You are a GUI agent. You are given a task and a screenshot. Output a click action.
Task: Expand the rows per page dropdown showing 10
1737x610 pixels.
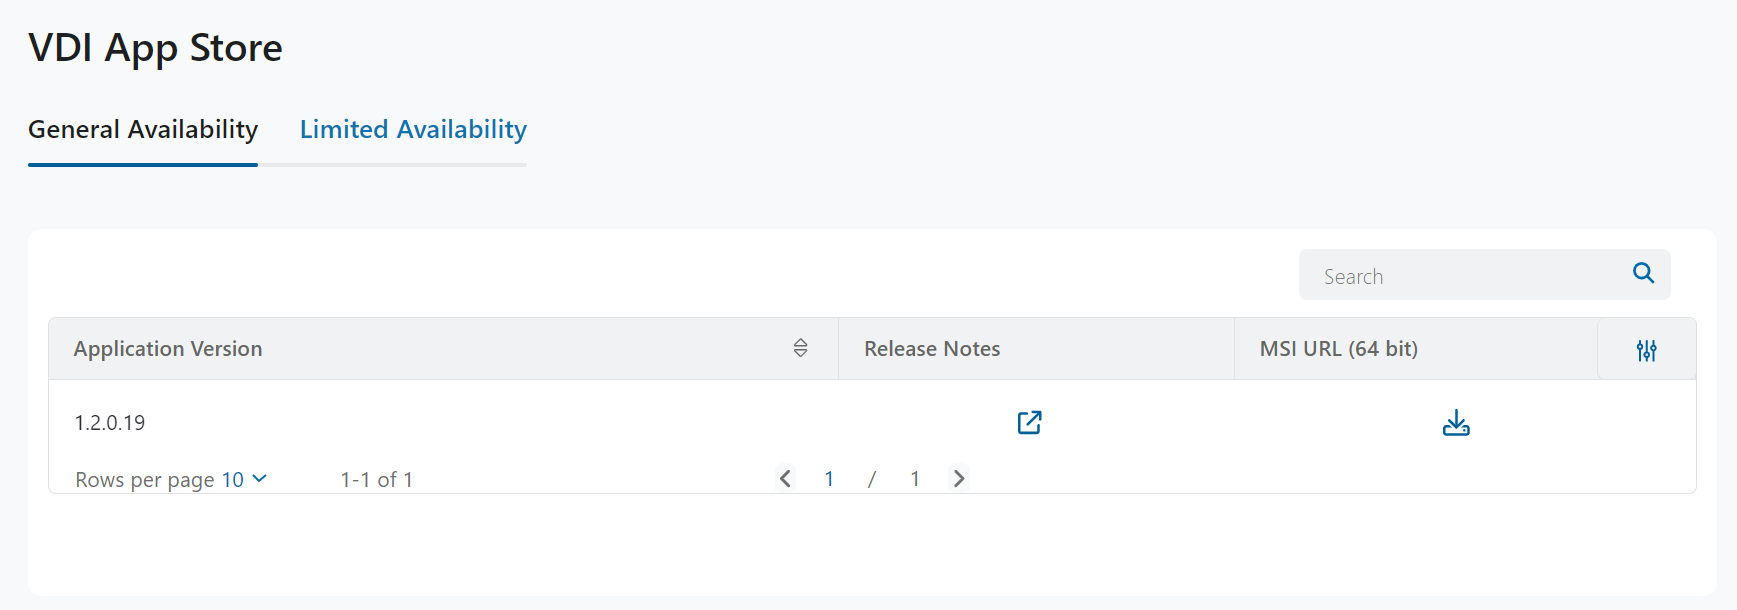[x=244, y=480]
